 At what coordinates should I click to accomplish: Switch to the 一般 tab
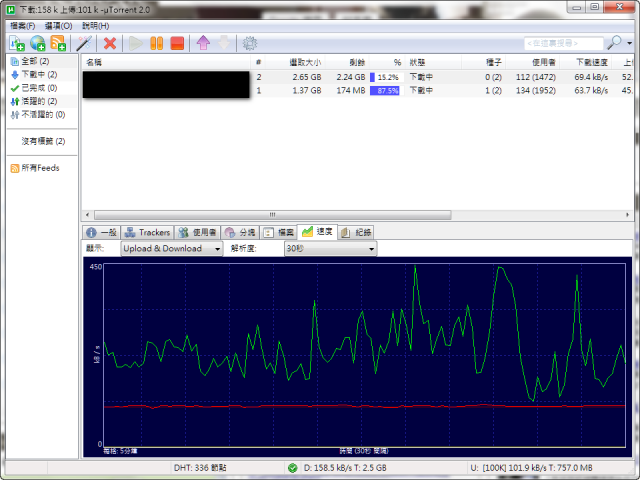[102, 232]
